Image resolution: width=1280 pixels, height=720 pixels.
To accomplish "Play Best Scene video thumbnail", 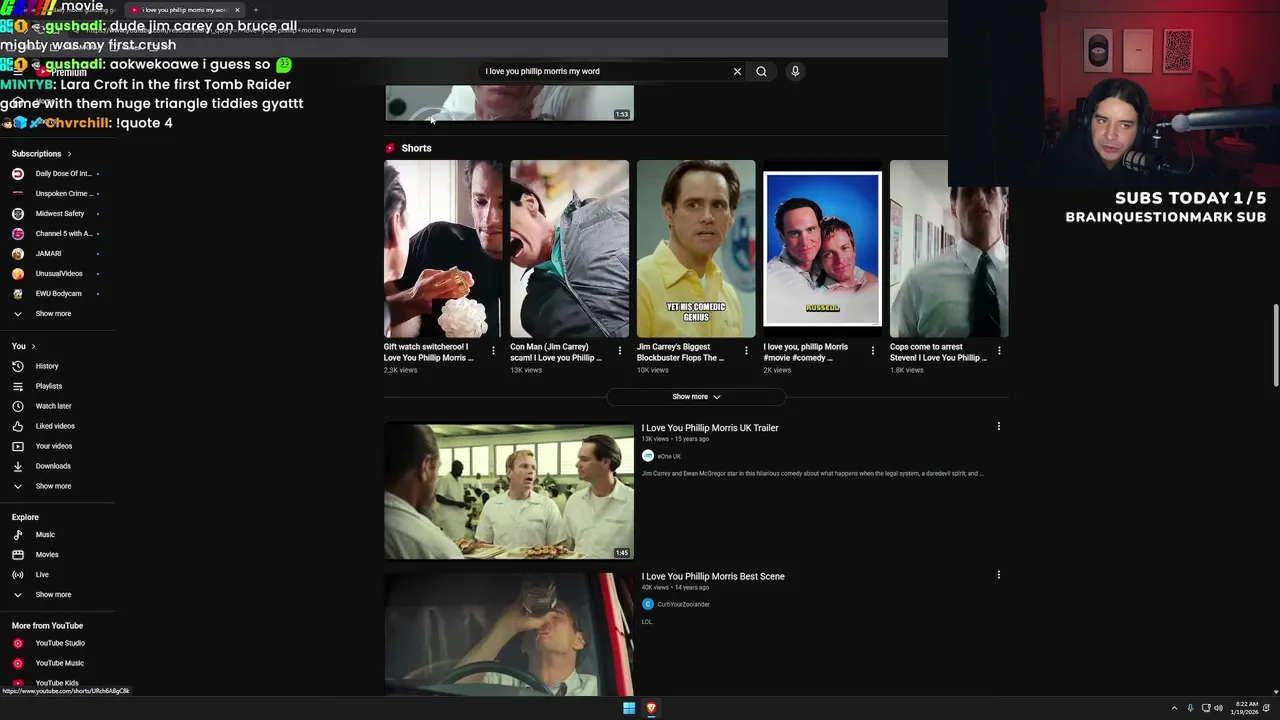I will click(x=509, y=634).
